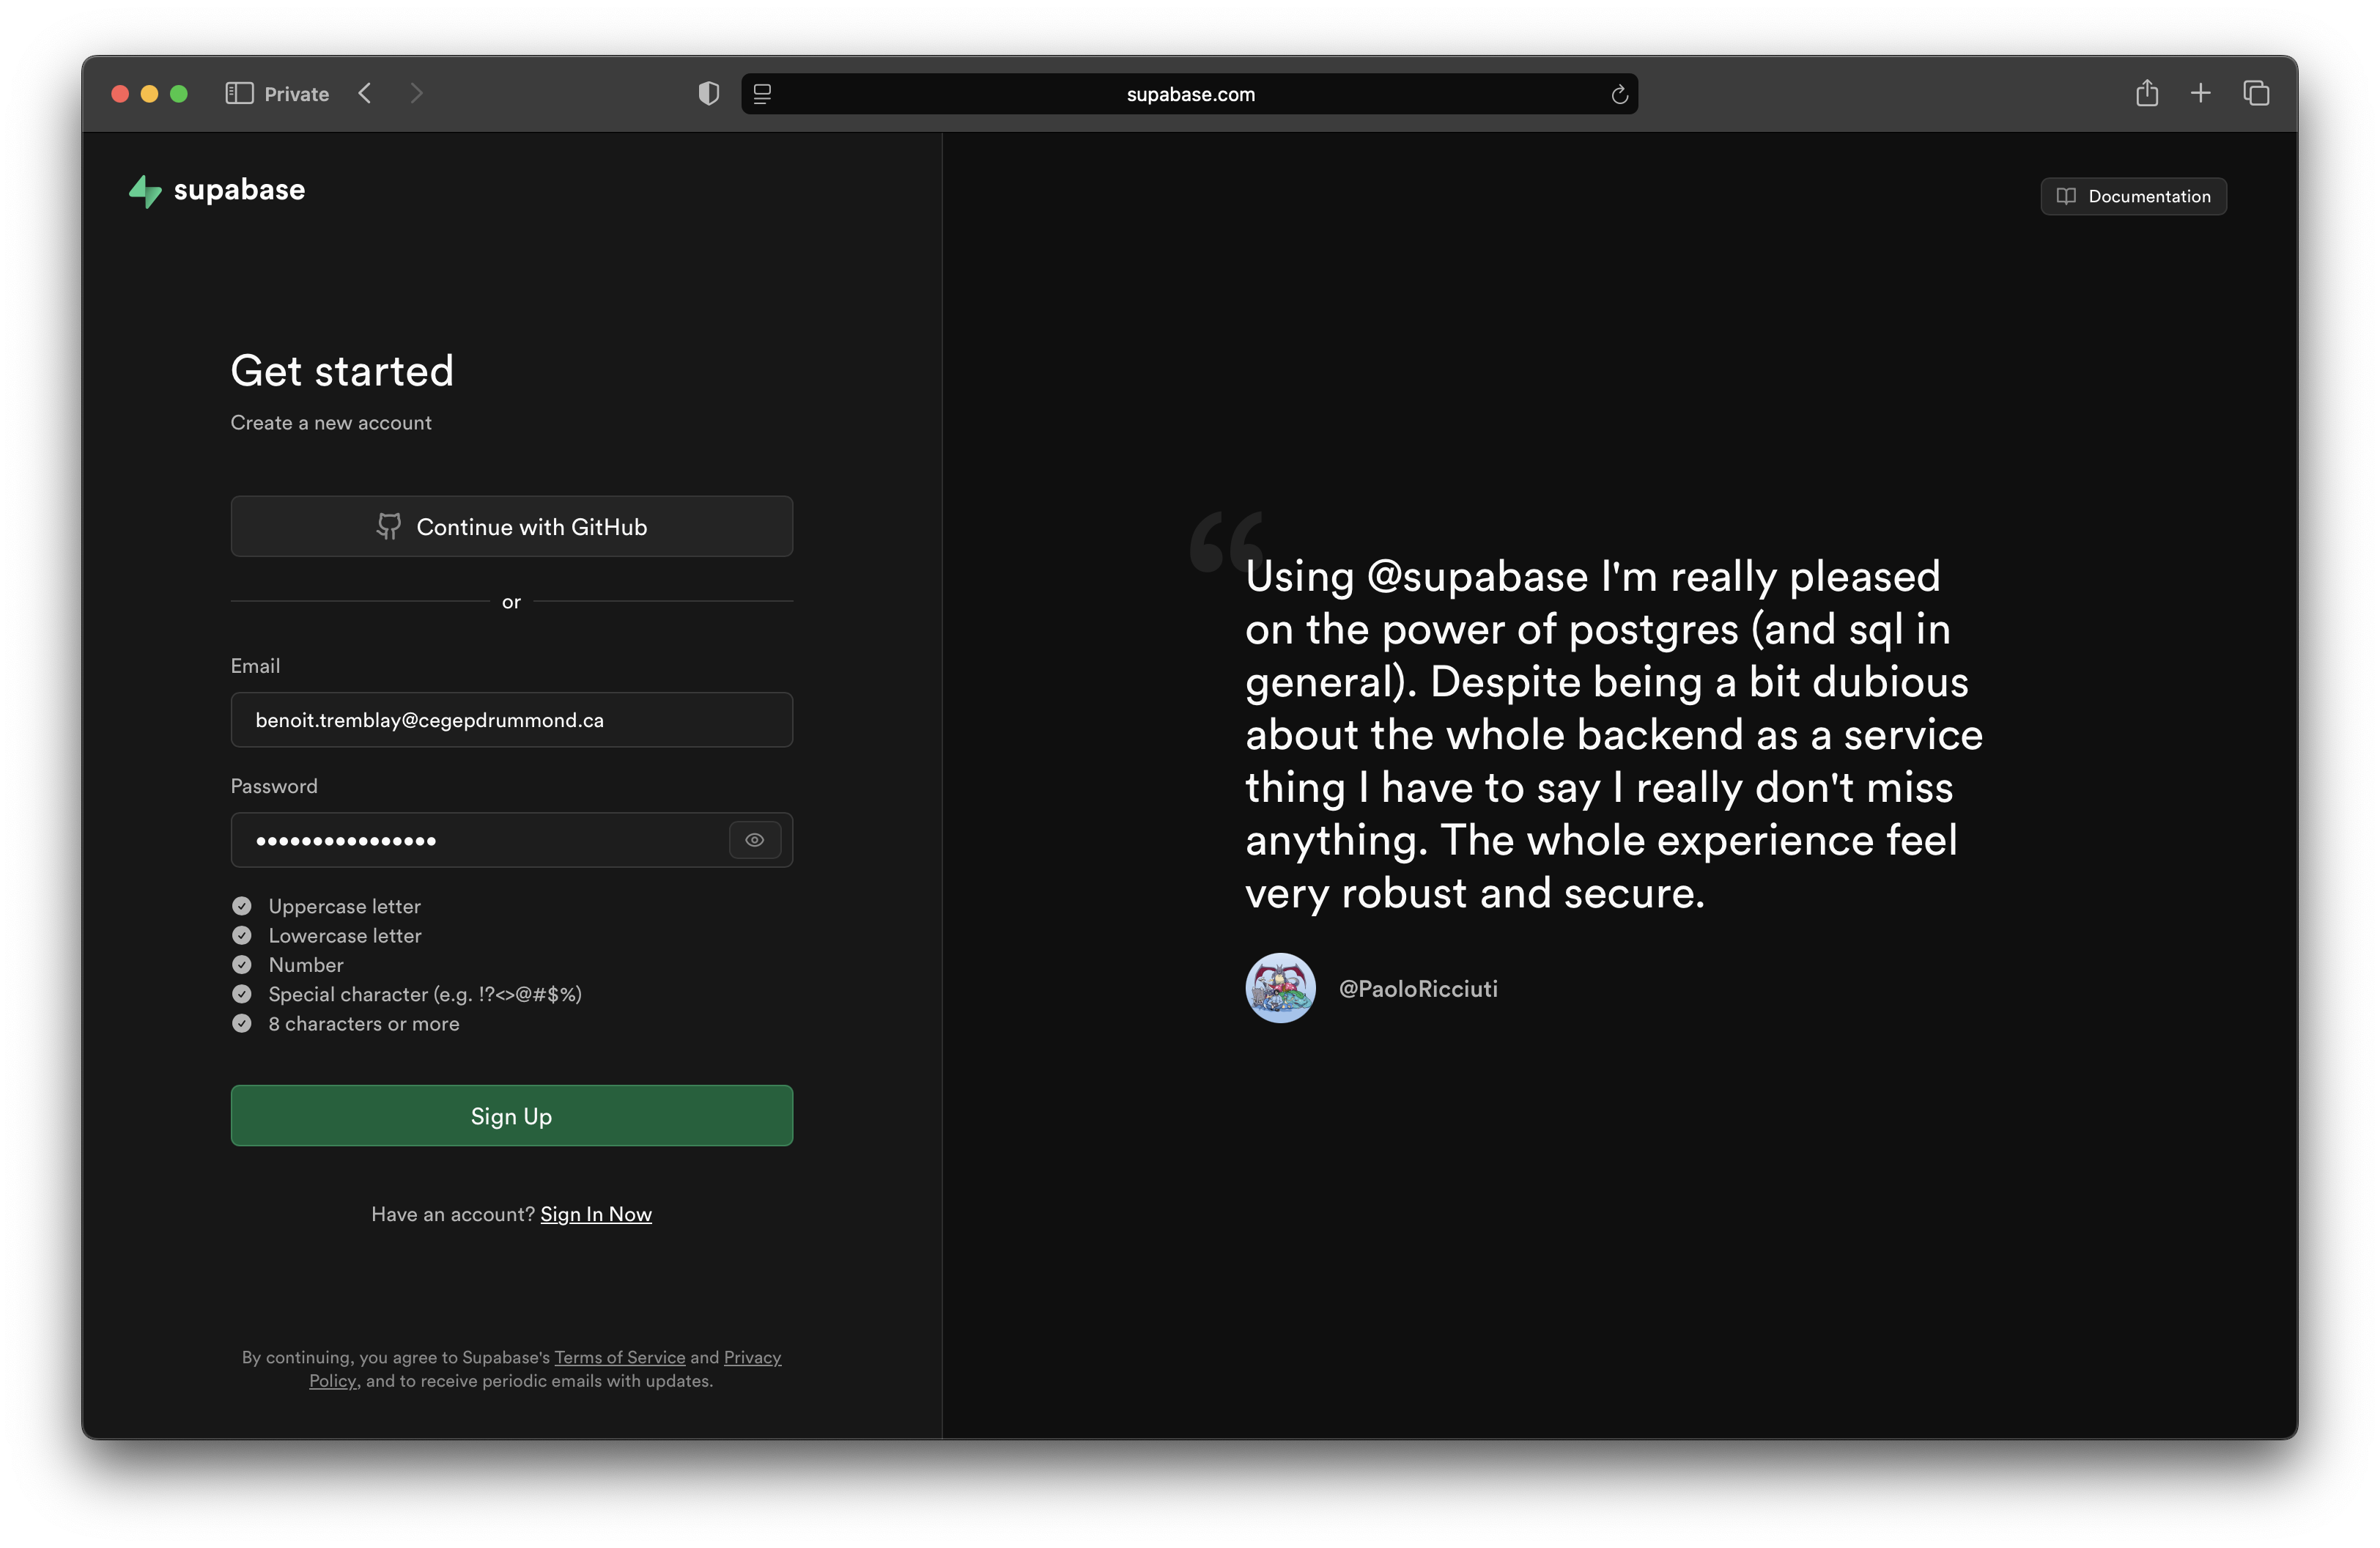
Task: Go back with Safari's back arrow
Action: point(365,94)
